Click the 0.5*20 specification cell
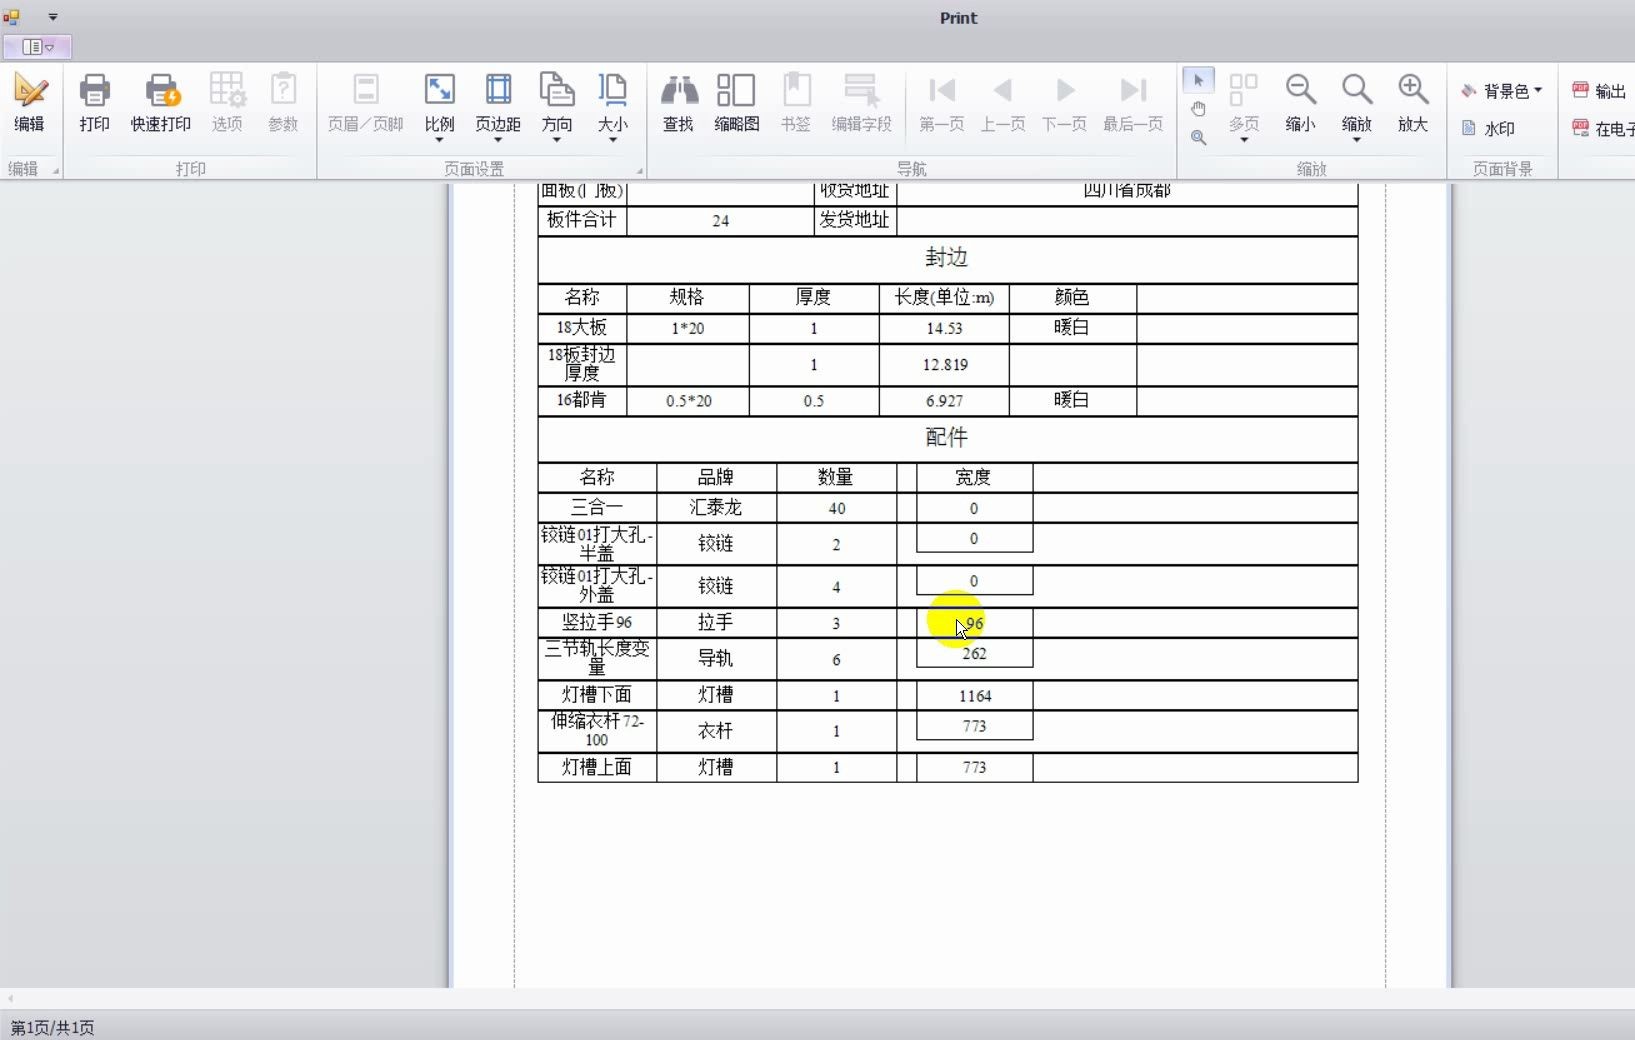 click(689, 401)
